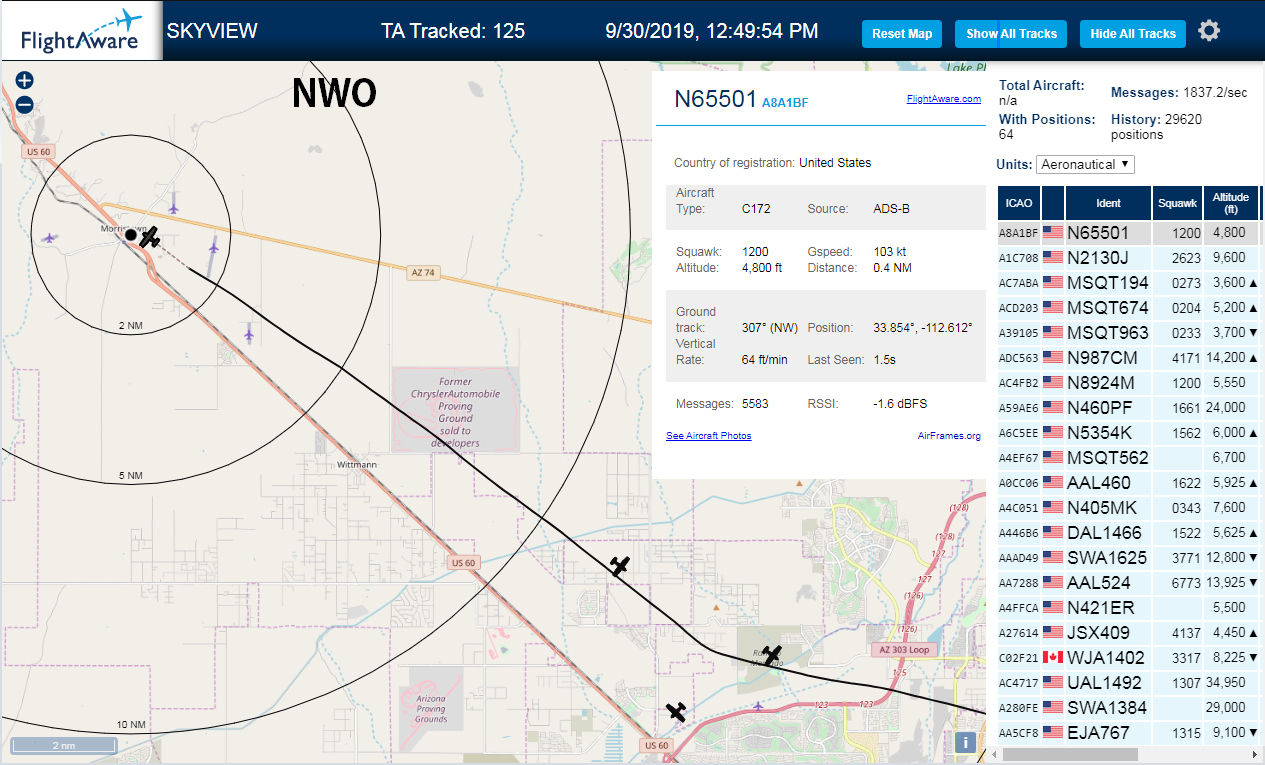Select the black aircraft icon near Morristown
The width and height of the screenshot is (1265, 765).
[150, 238]
